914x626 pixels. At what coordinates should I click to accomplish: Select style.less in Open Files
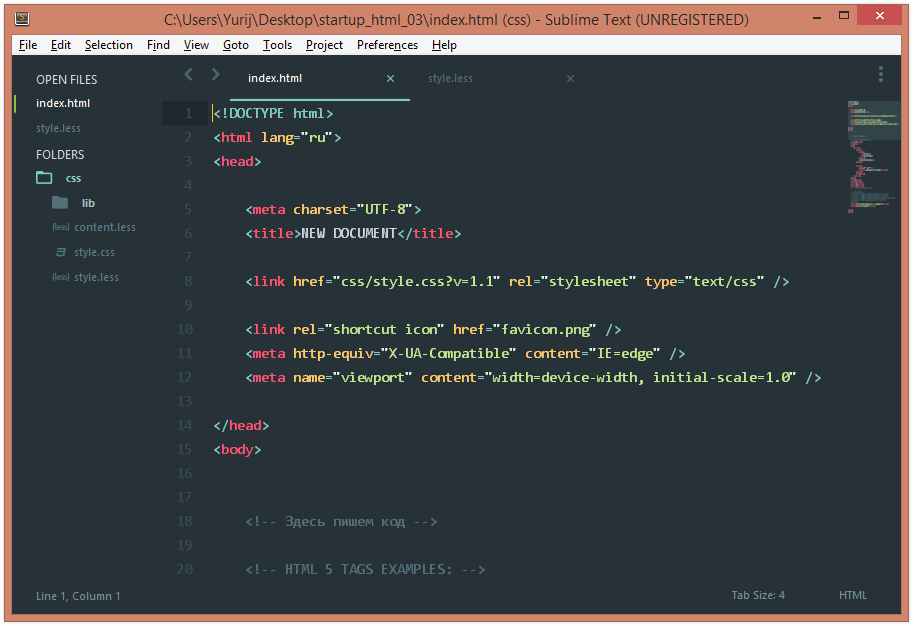click(58, 128)
